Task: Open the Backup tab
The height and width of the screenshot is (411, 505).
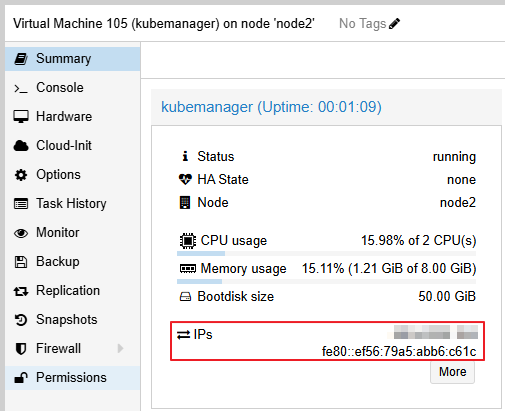Action: [73, 262]
